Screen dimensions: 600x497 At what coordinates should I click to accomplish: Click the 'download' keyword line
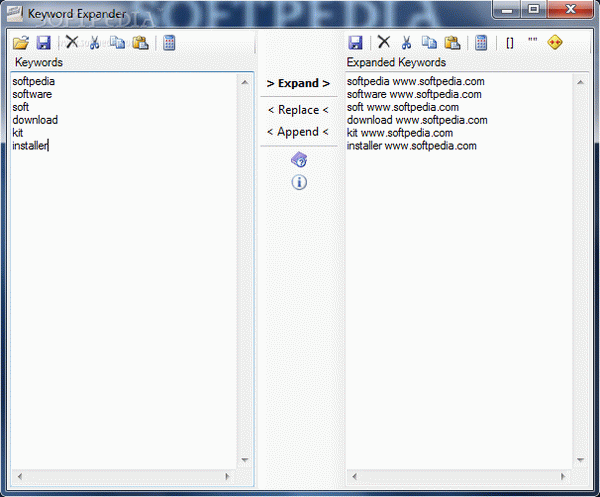35,120
